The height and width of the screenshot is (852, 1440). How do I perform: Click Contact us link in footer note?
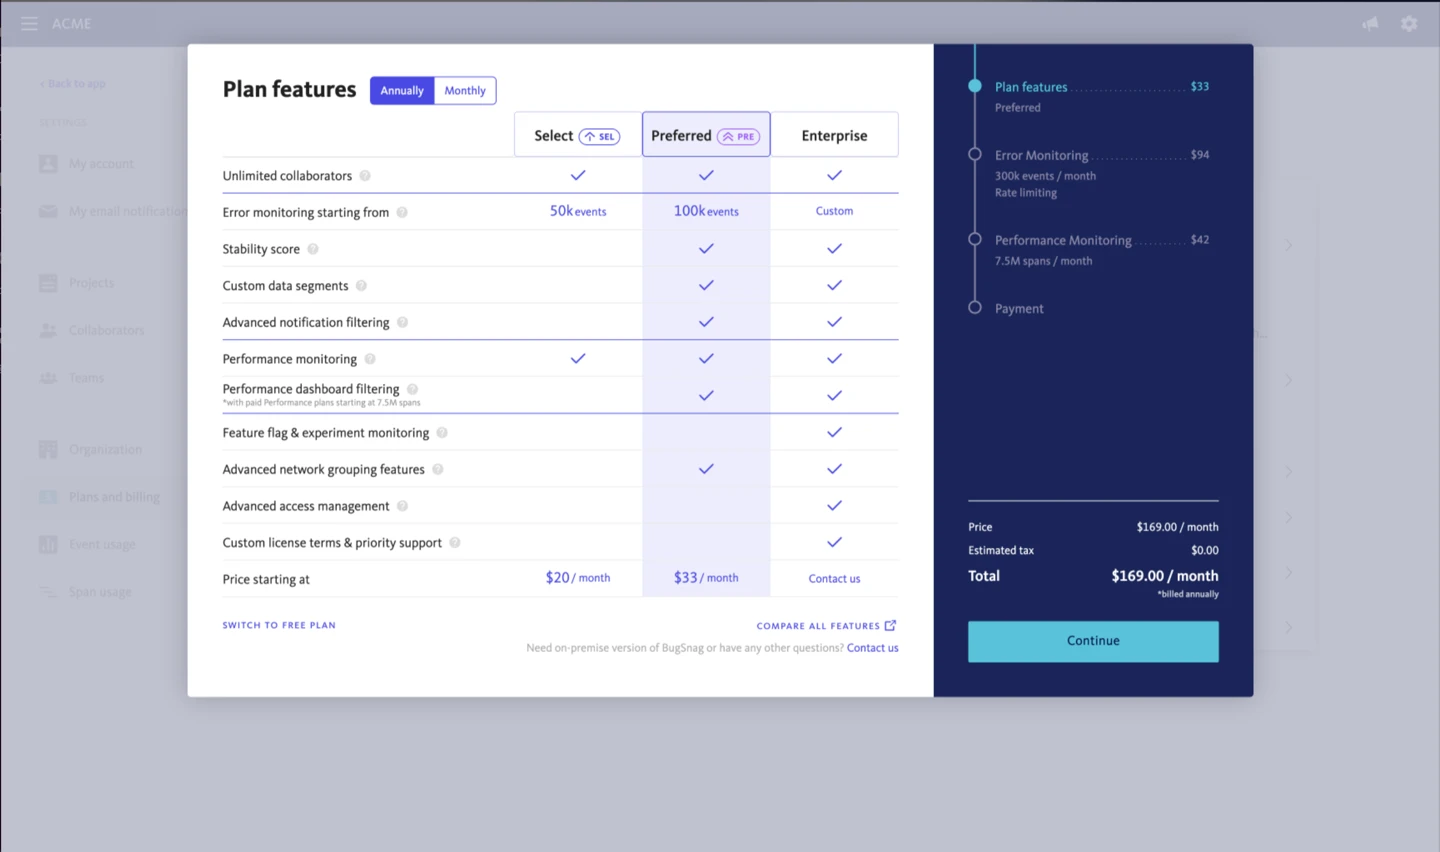pos(872,648)
